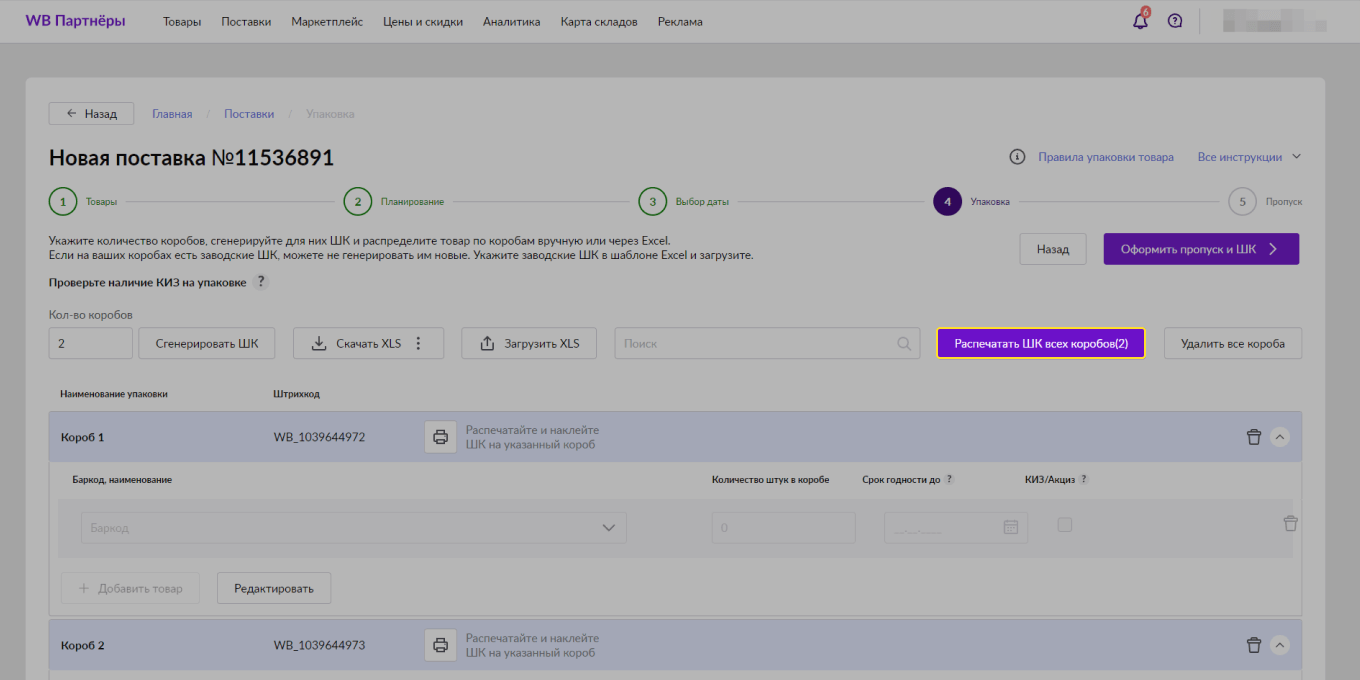Open the Аналитика menu item
Image resolution: width=1360 pixels, height=680 pixels.
[511, 21]
